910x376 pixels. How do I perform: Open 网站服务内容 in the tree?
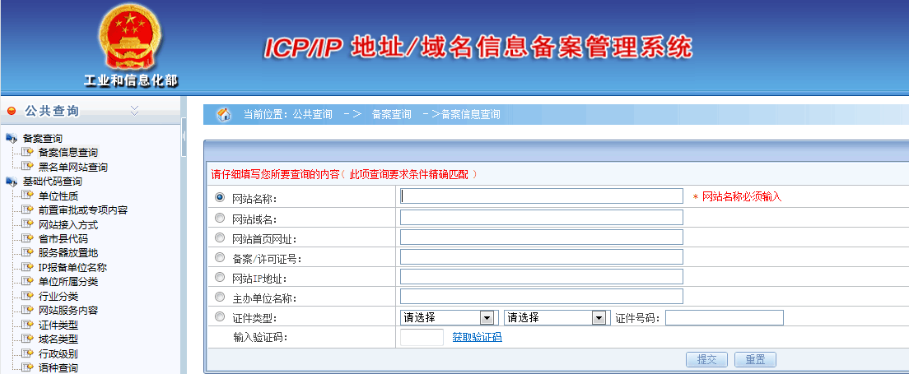tap(68, 310)
